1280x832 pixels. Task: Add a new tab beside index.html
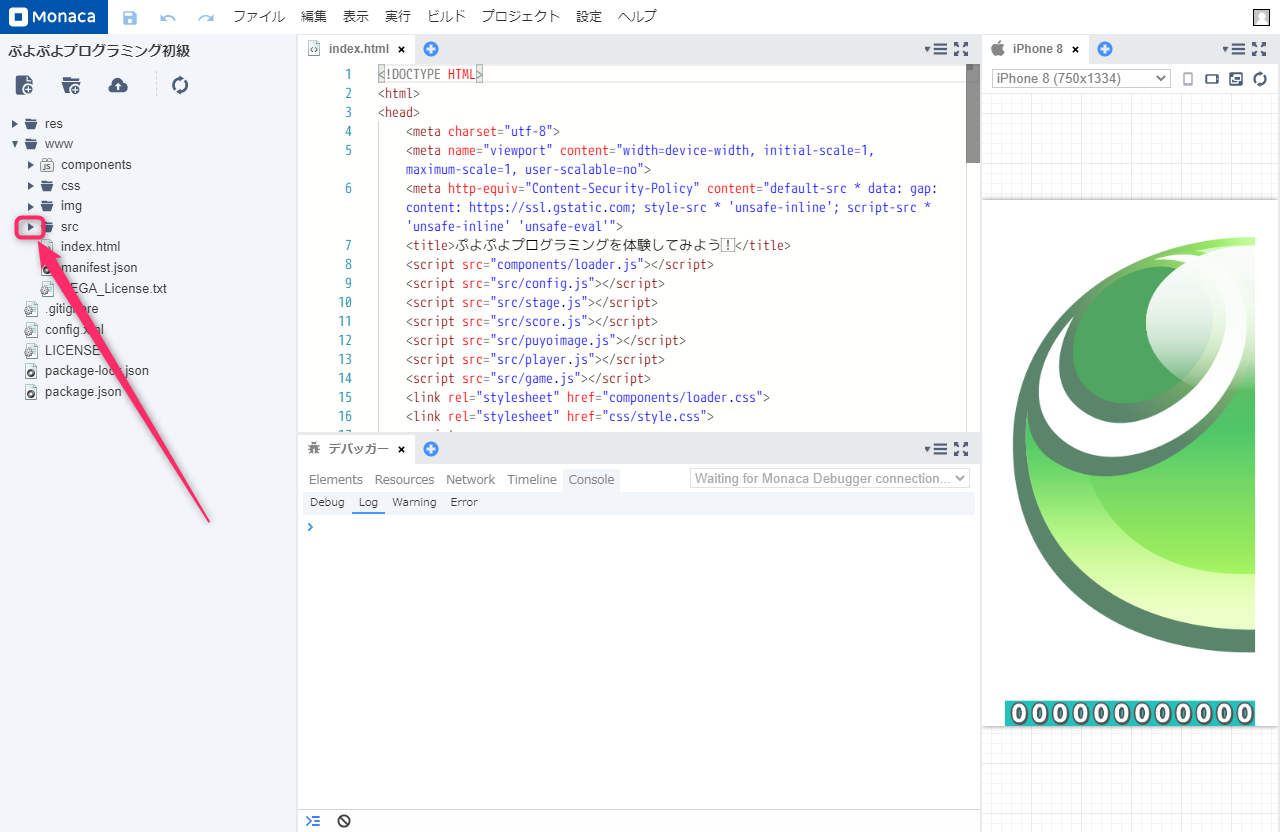tap(431, 49)
